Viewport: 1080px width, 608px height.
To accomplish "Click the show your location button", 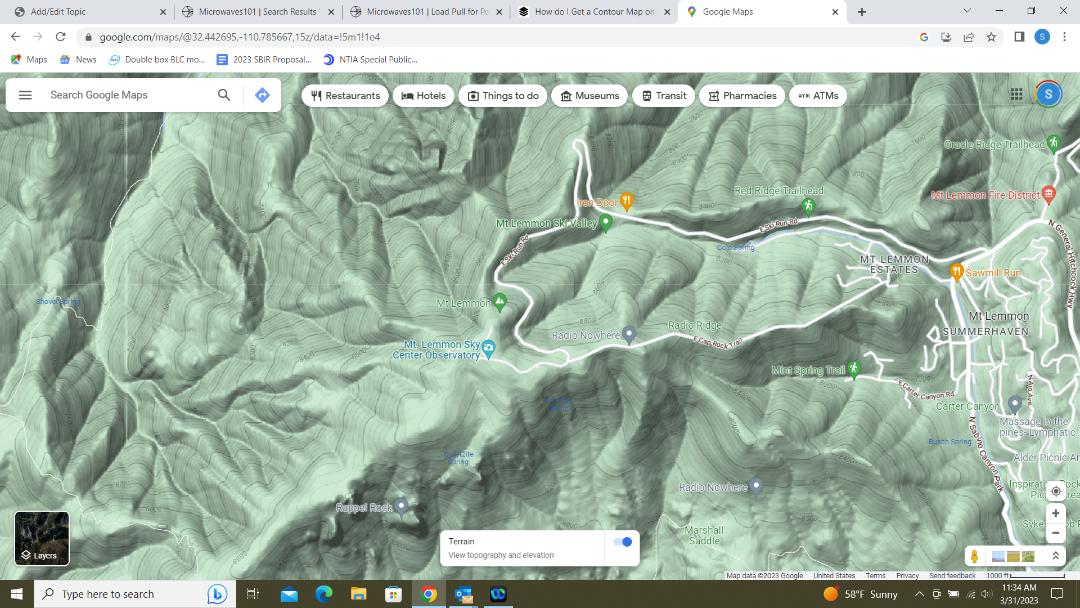I will (1055, 492).
